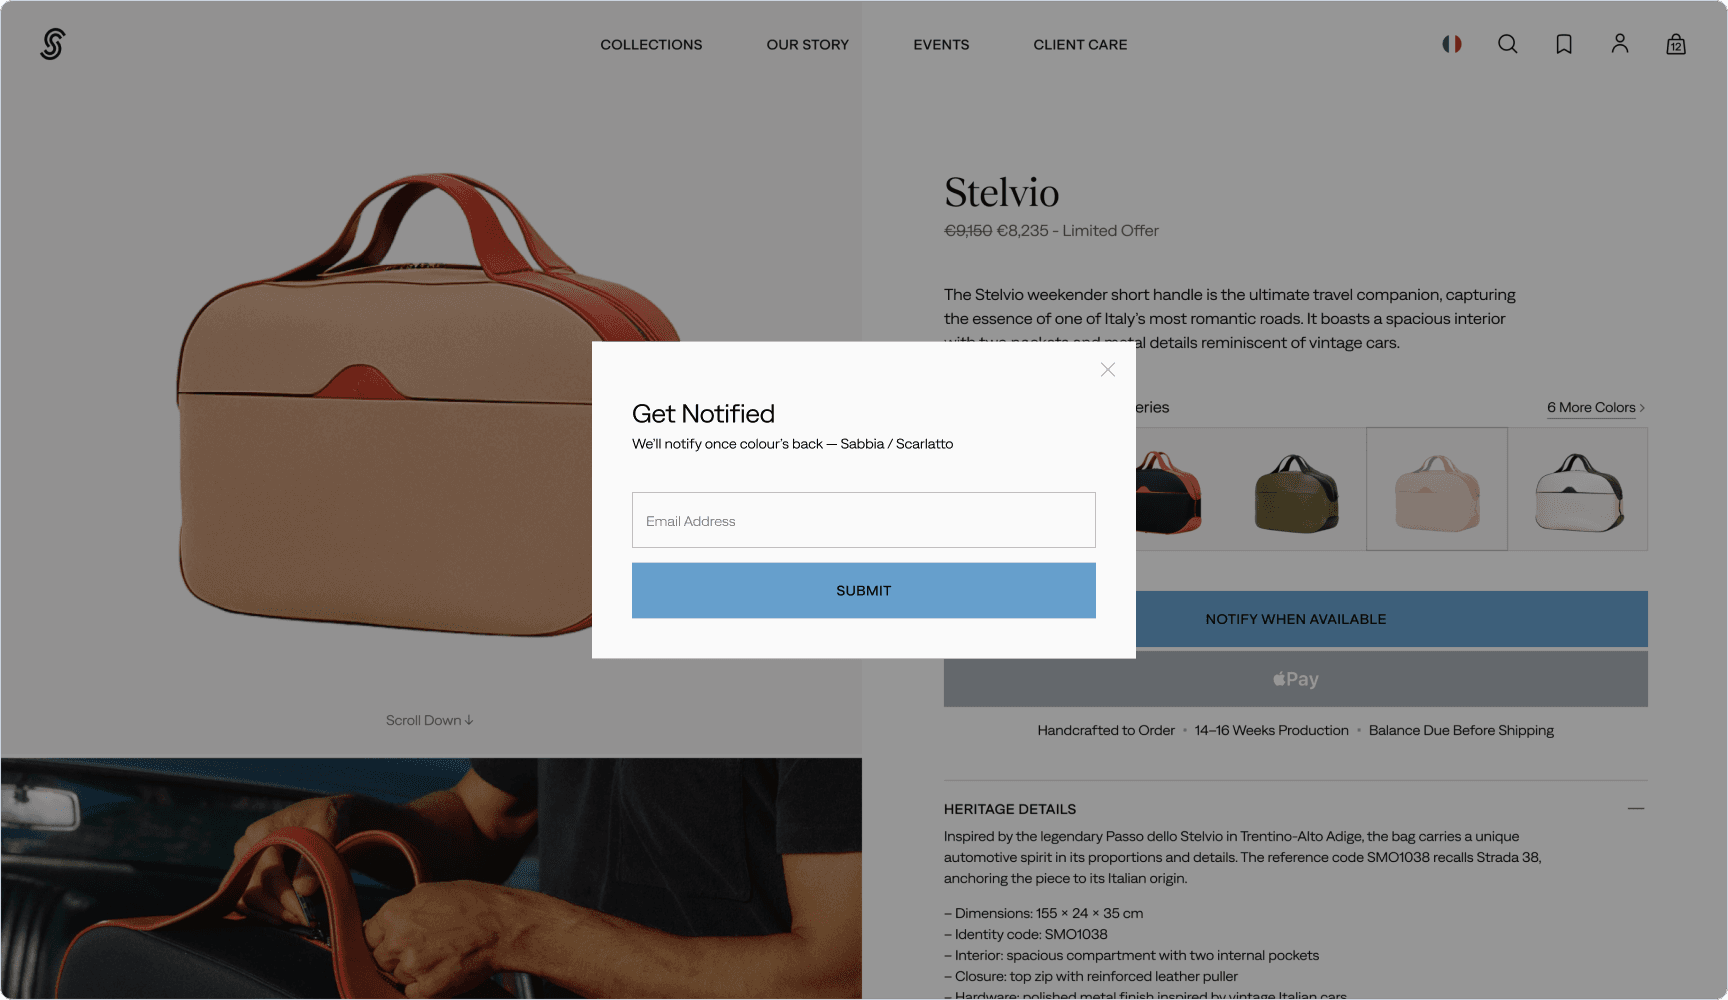
Task: Open saved items bookmark icon
Action: pyautogui.click(x=1564, y=44)
